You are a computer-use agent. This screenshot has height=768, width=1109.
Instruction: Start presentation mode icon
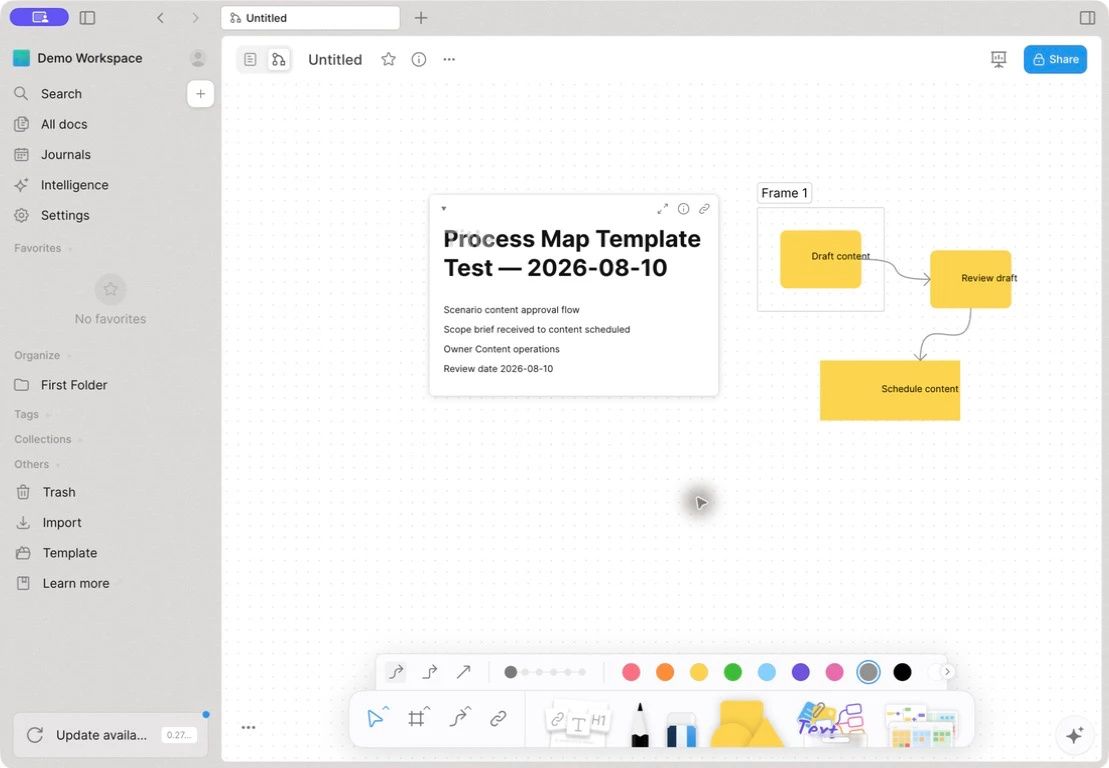coord(999,59)
